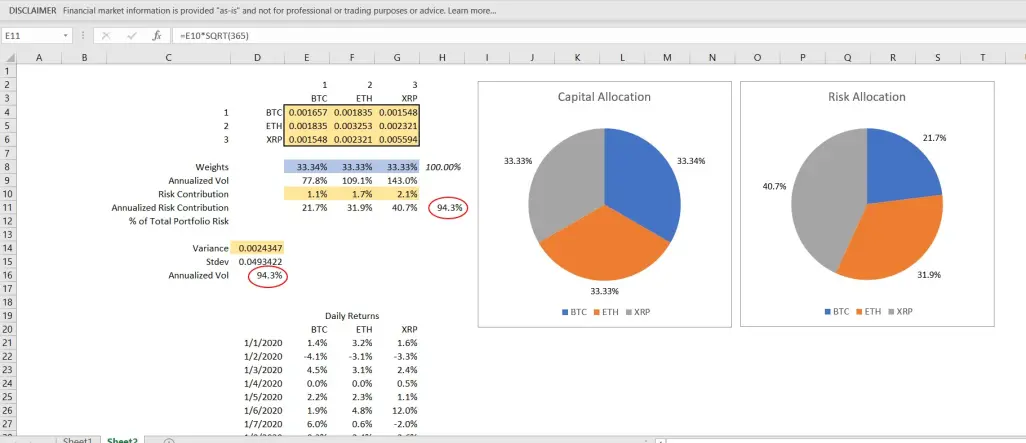Screen dimensions: 1026x443
Task: Click date cell 1/1/2020
Action: [x=262, y=343]
